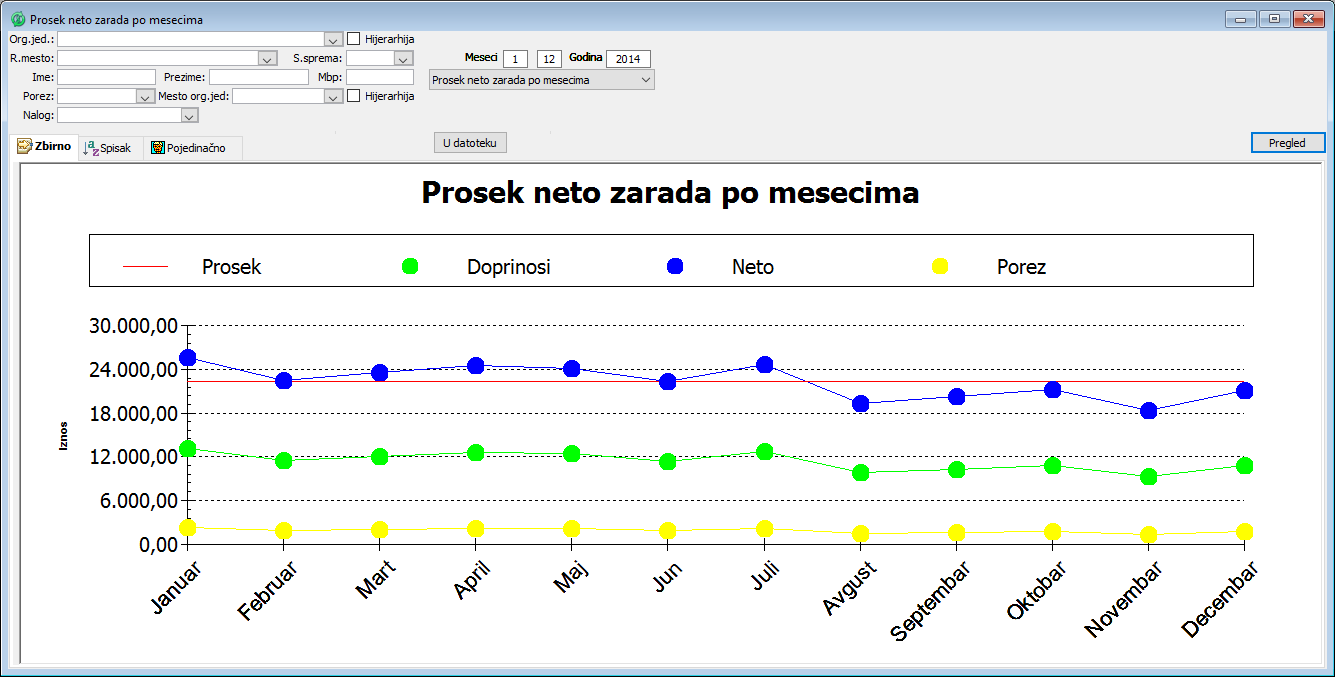This screenshot has width=1335, height=677.
Task: Tick Hijerarhija checkbox next to Mesto org.jed.
Action: (354, 96)
